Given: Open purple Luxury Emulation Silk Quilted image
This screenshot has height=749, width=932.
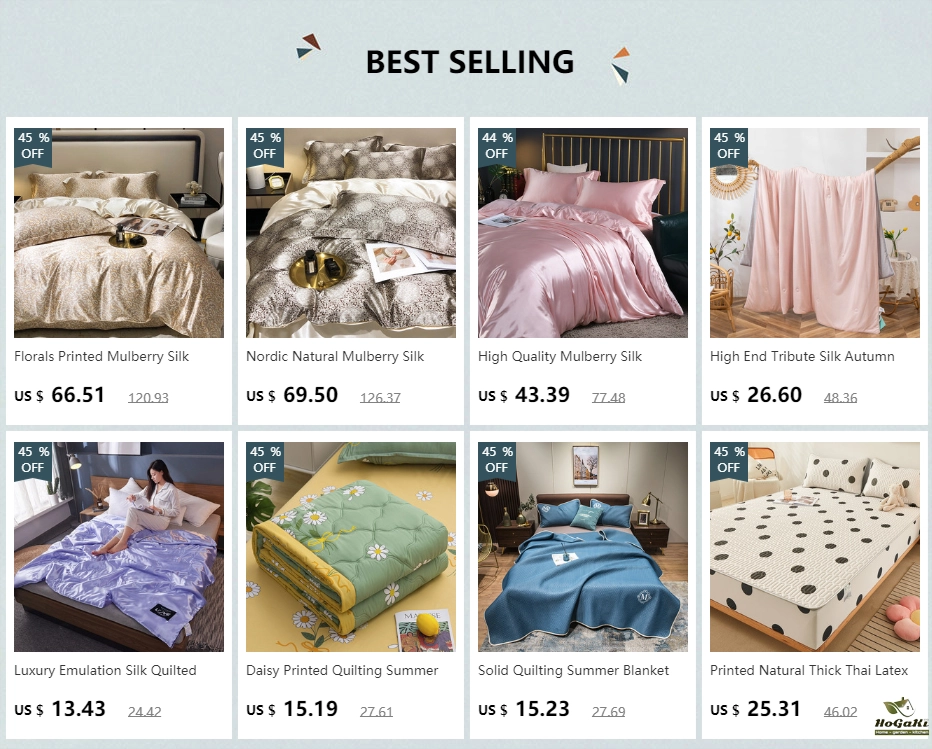Looking at the screenshot, I should point(119,547).
